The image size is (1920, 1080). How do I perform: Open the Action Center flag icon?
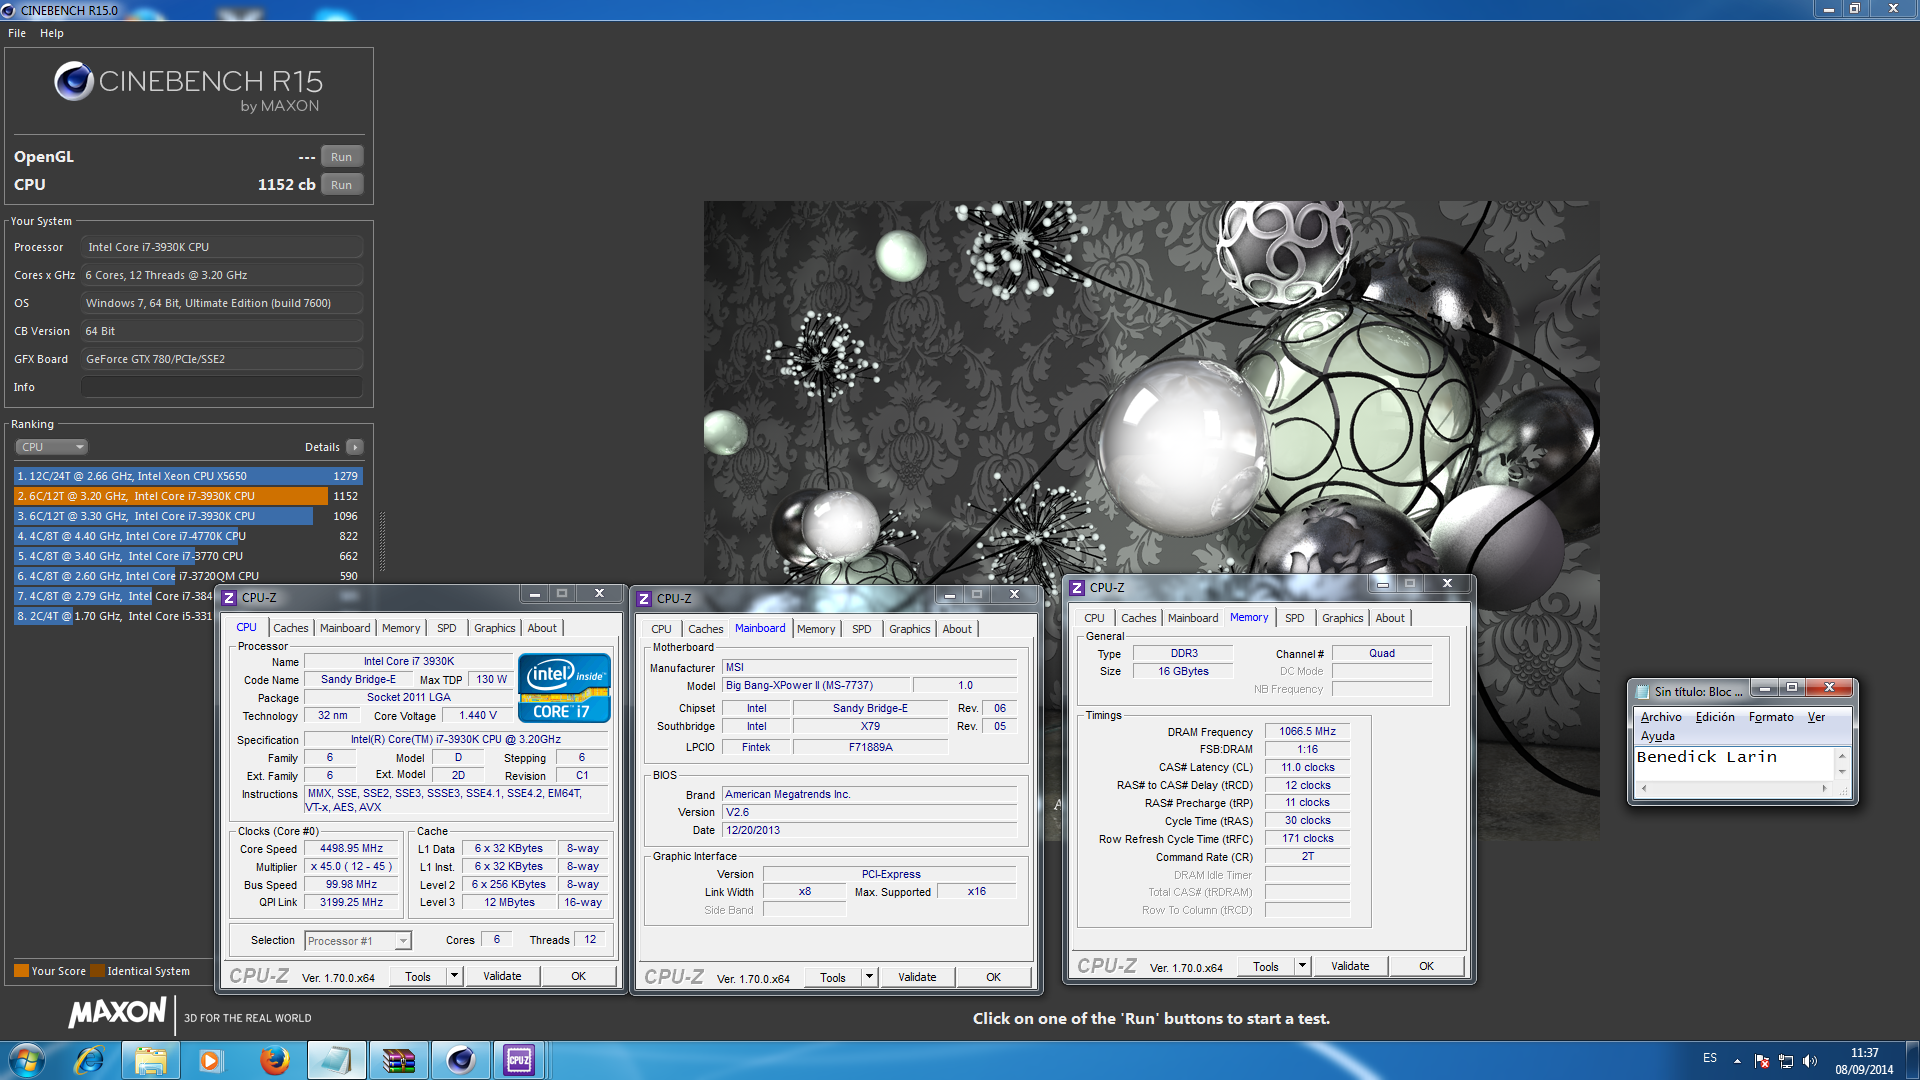click(x=1762, y=1061)
